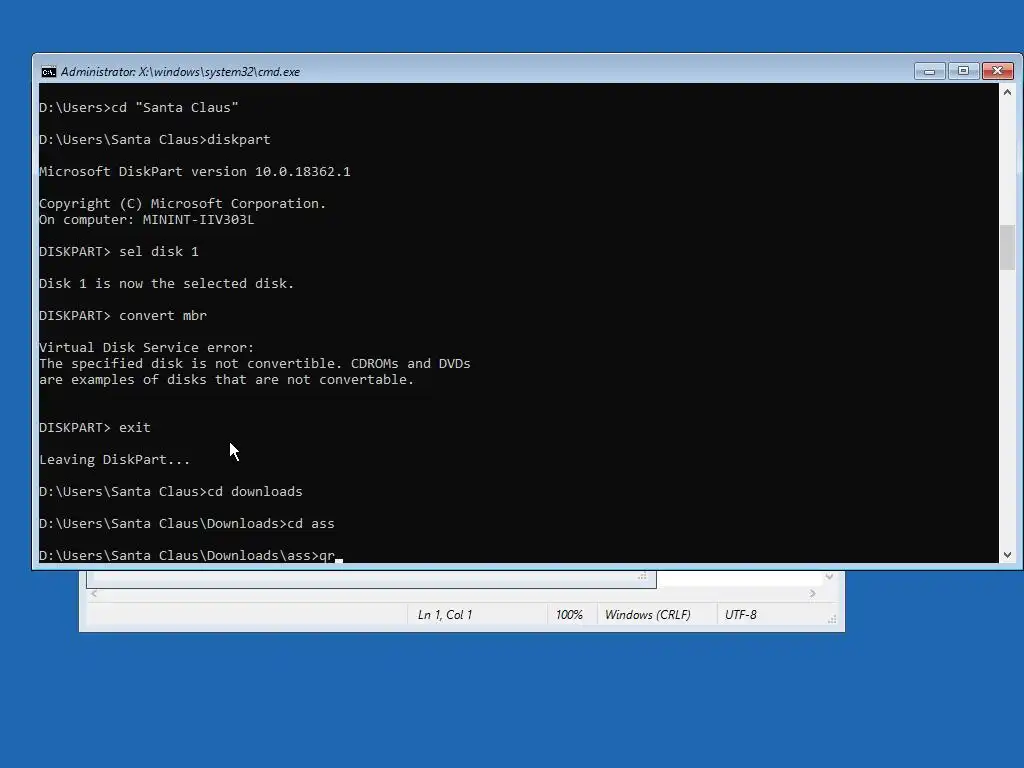
Task: Click the "cd ass" command line
Action: pos(187,523)
